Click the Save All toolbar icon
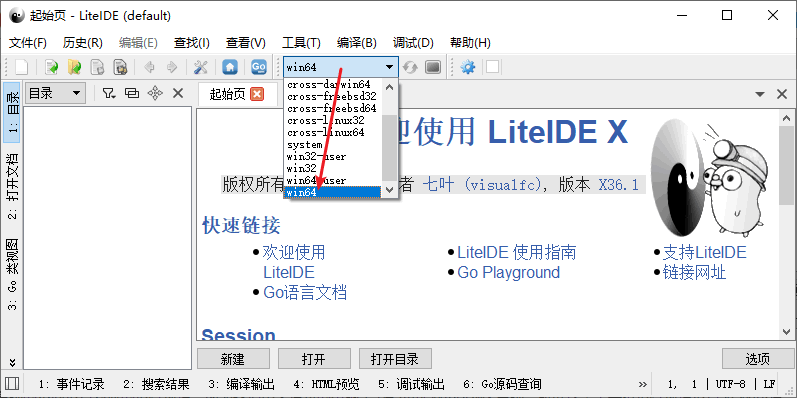797x398 pixels. coord(120,67)
